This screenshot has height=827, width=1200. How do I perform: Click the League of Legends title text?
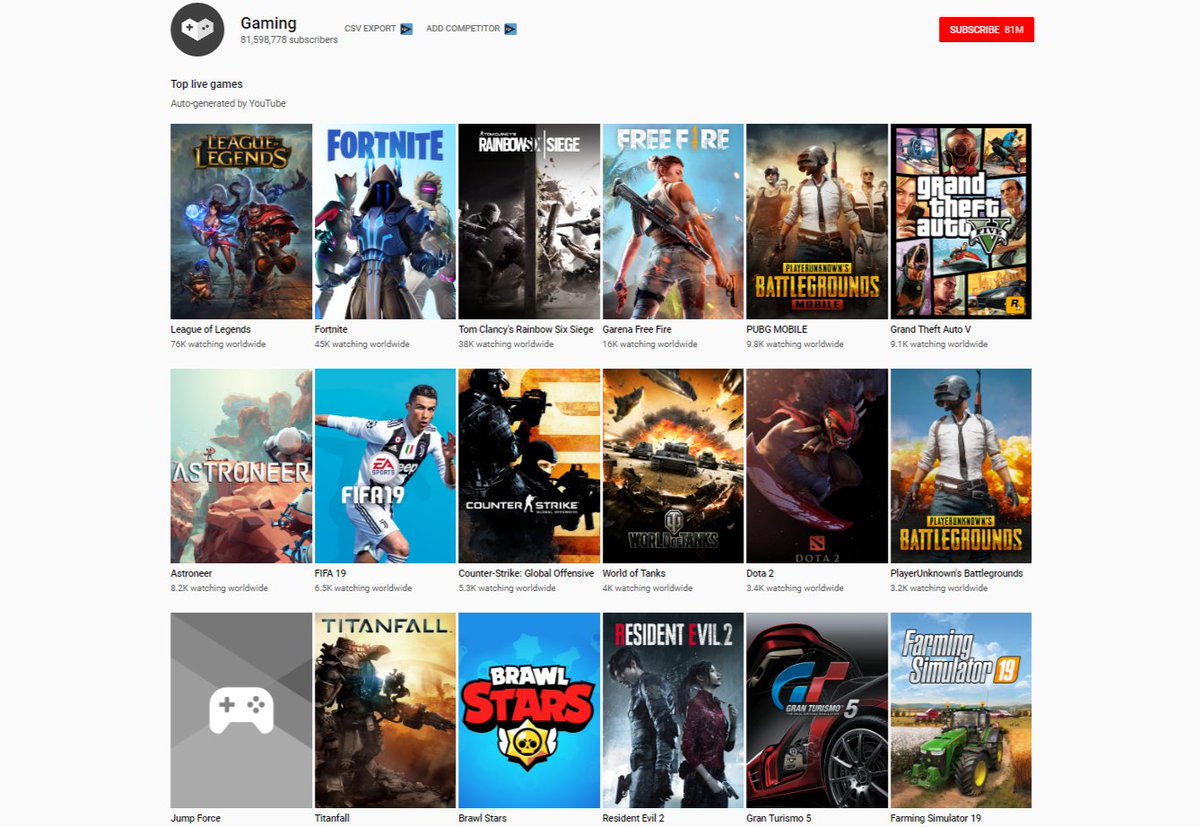click(x=211, y=329)
